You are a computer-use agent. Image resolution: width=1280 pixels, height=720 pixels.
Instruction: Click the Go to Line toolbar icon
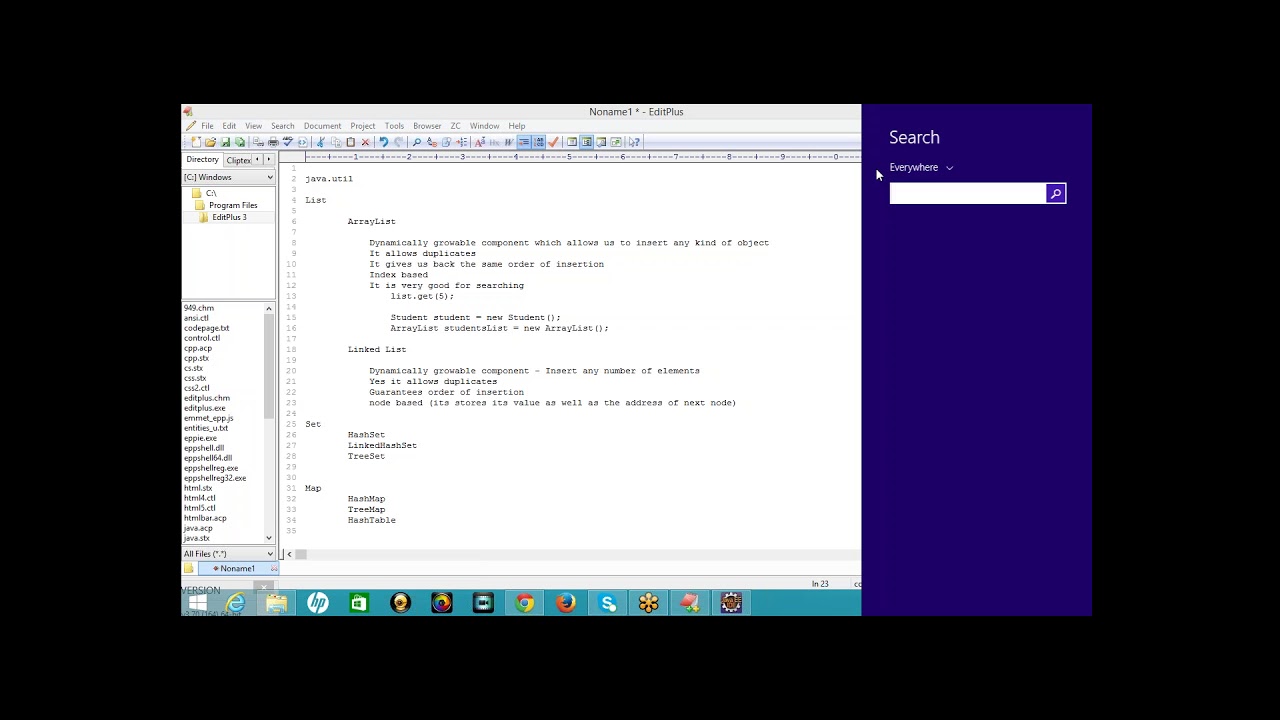[x=460, y=142]
